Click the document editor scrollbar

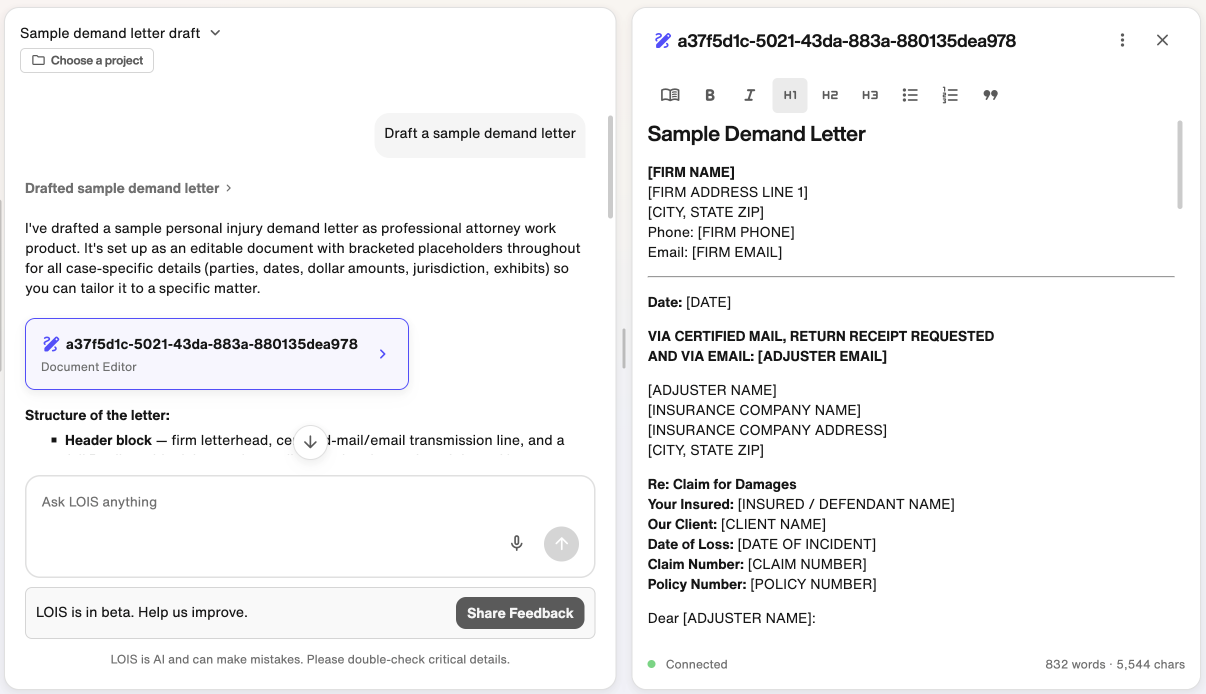[1180, 165]
